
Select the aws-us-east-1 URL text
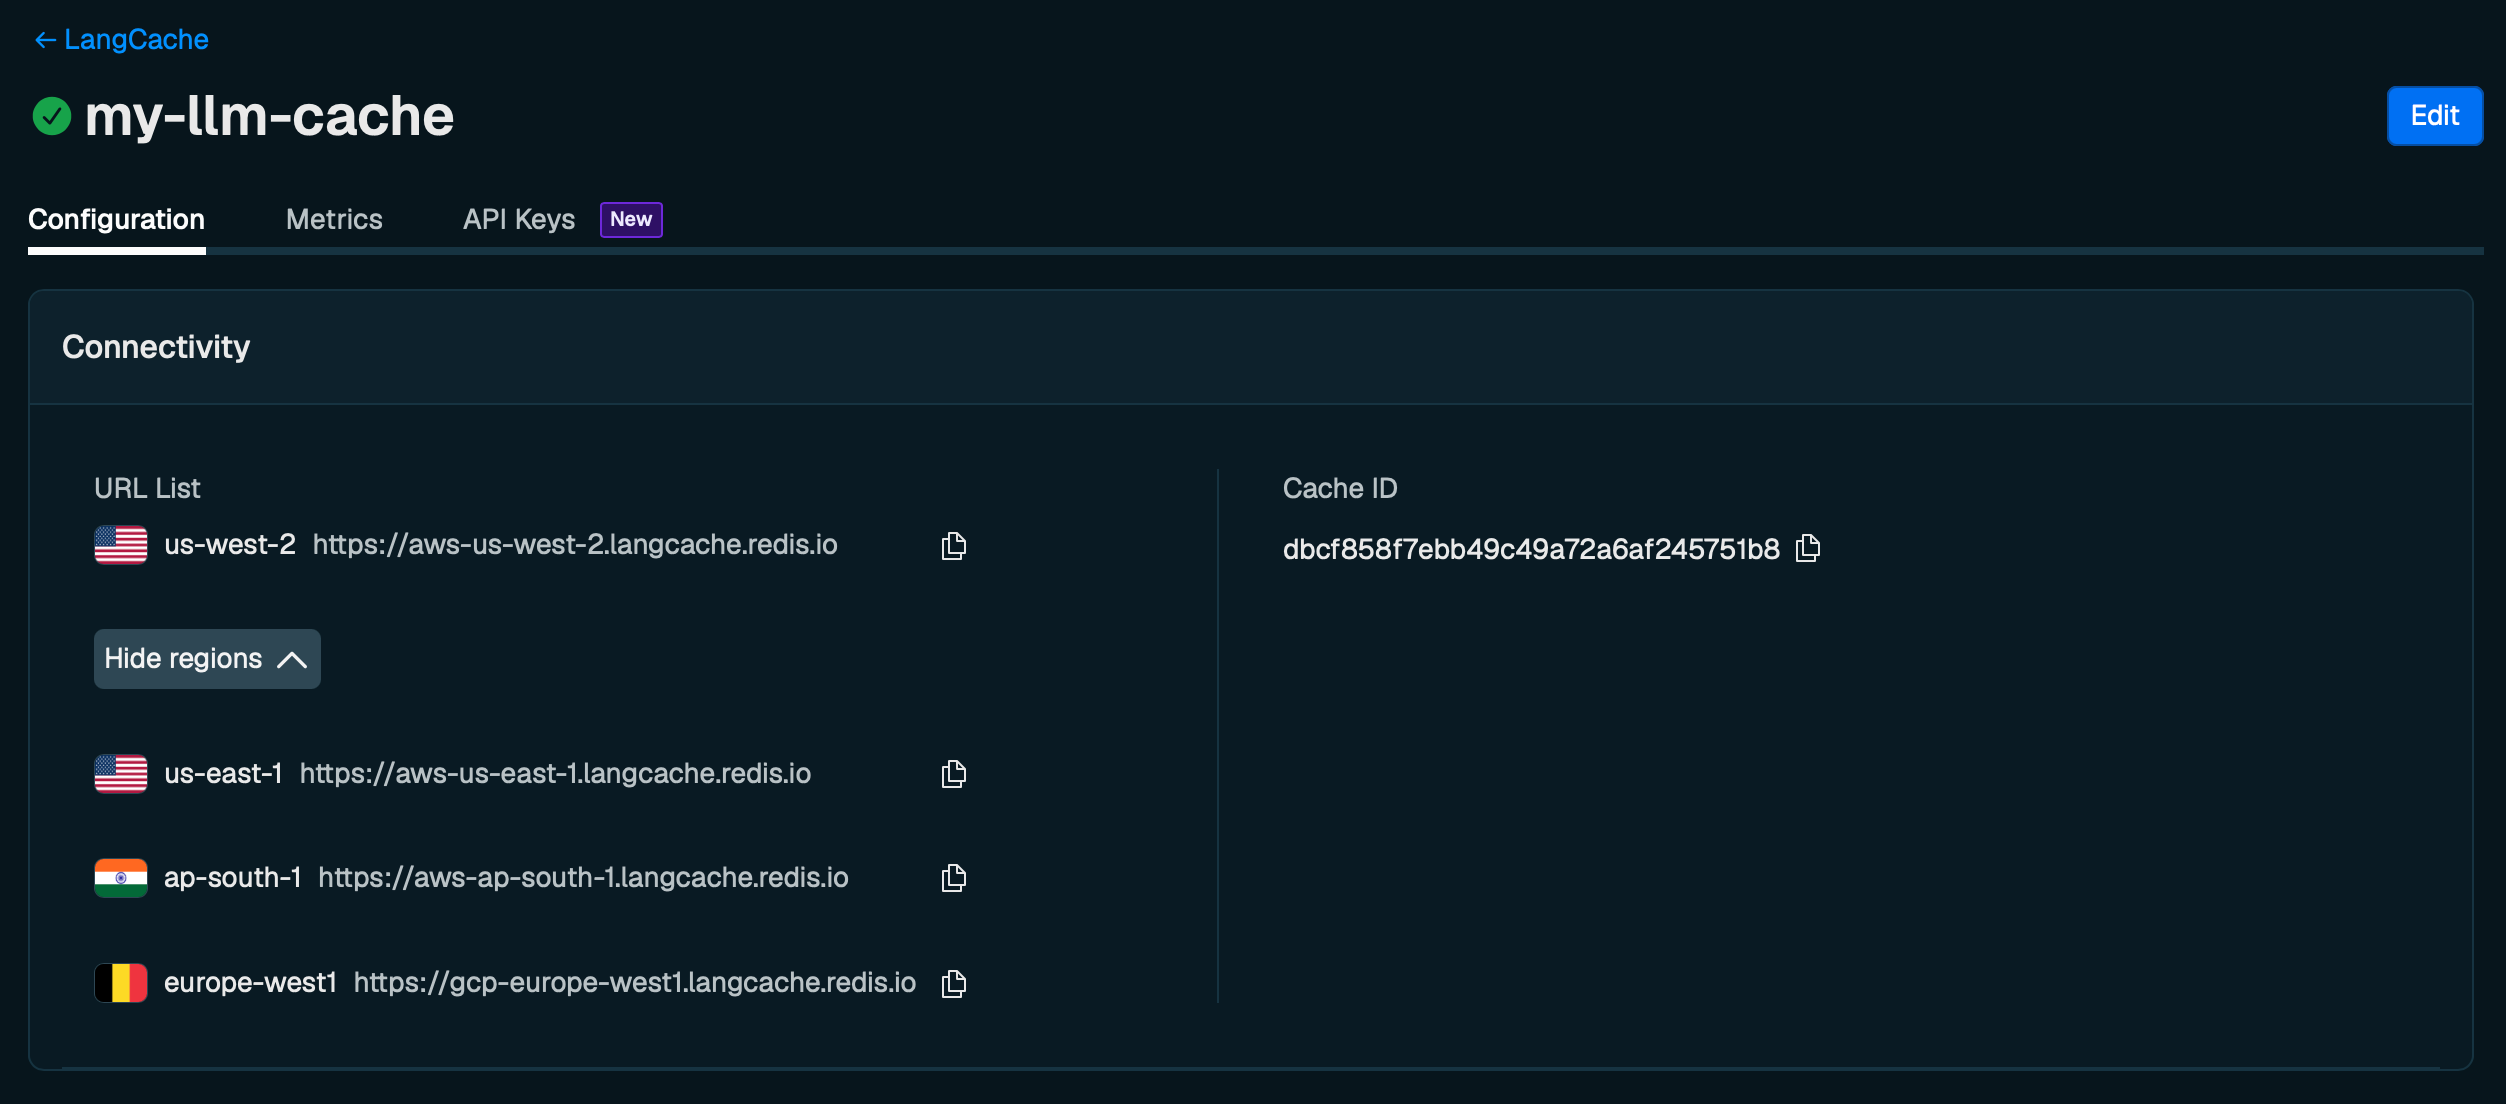(555, 774)
